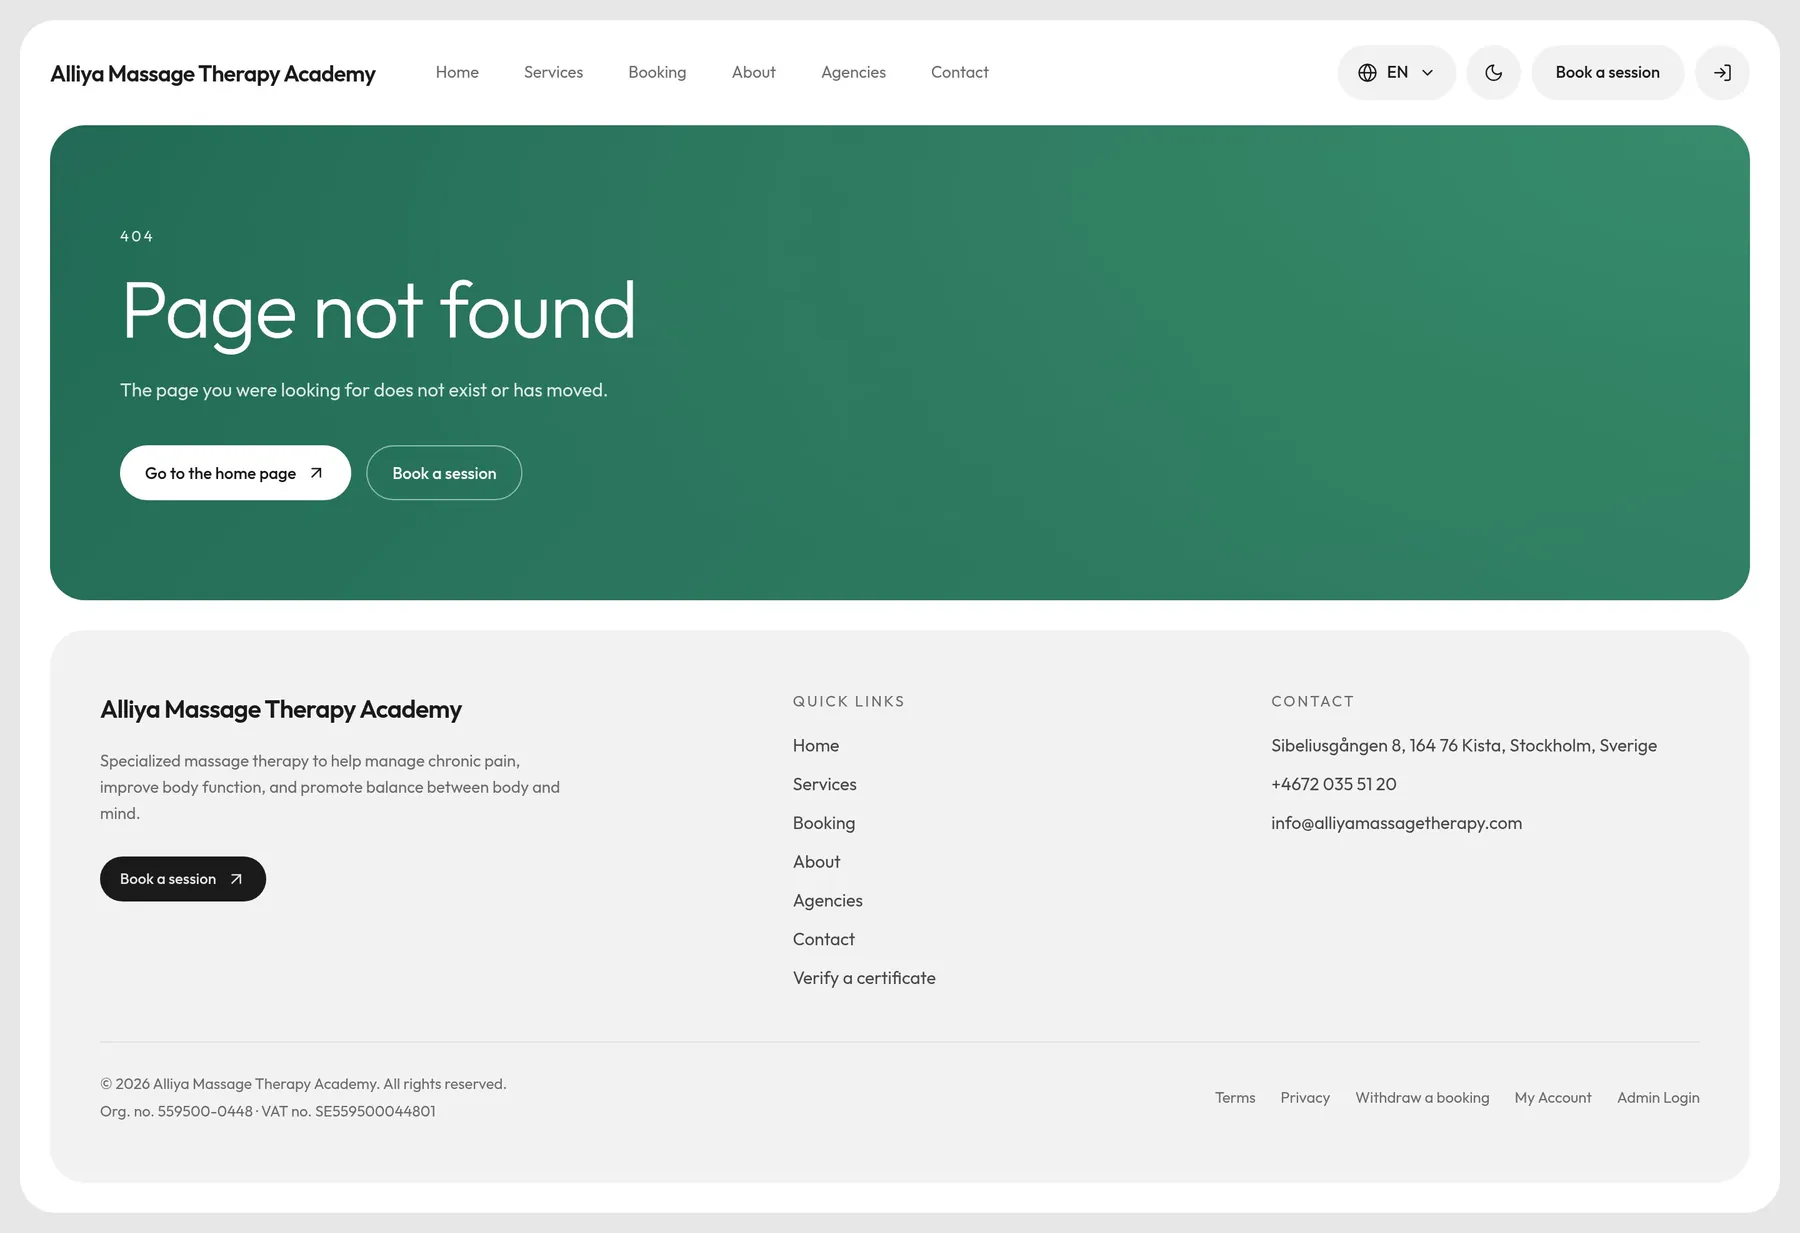The height and width of the screenshot is (1233, 1800).
Task: Follow the Services quick link in footer
Action: (x=825, y=784)
